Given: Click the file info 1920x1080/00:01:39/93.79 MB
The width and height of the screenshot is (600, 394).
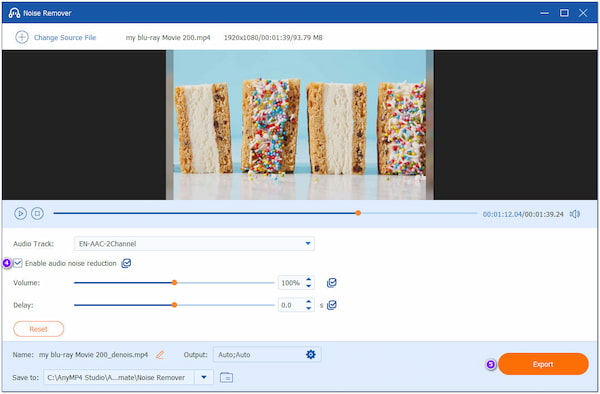Looking at the screenshot, I should (x=273, y=37).
